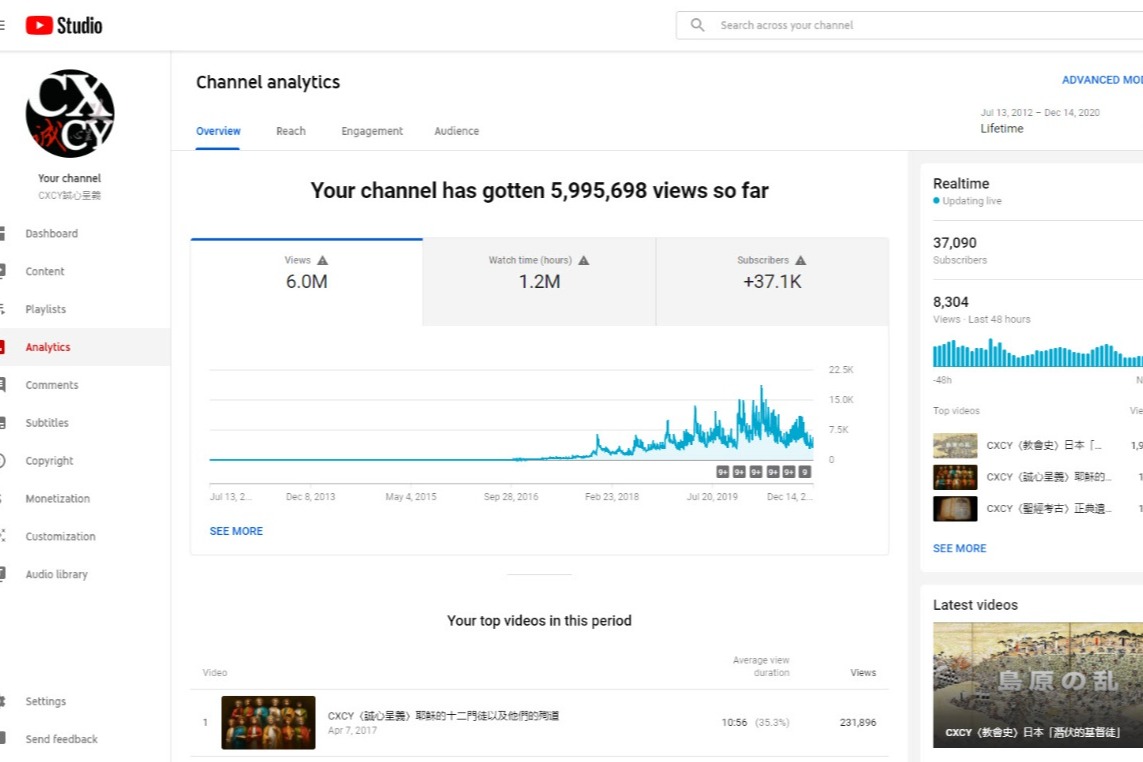
Task: Click SEE MORE in the Realtime panel
Action: click(959, 548)
